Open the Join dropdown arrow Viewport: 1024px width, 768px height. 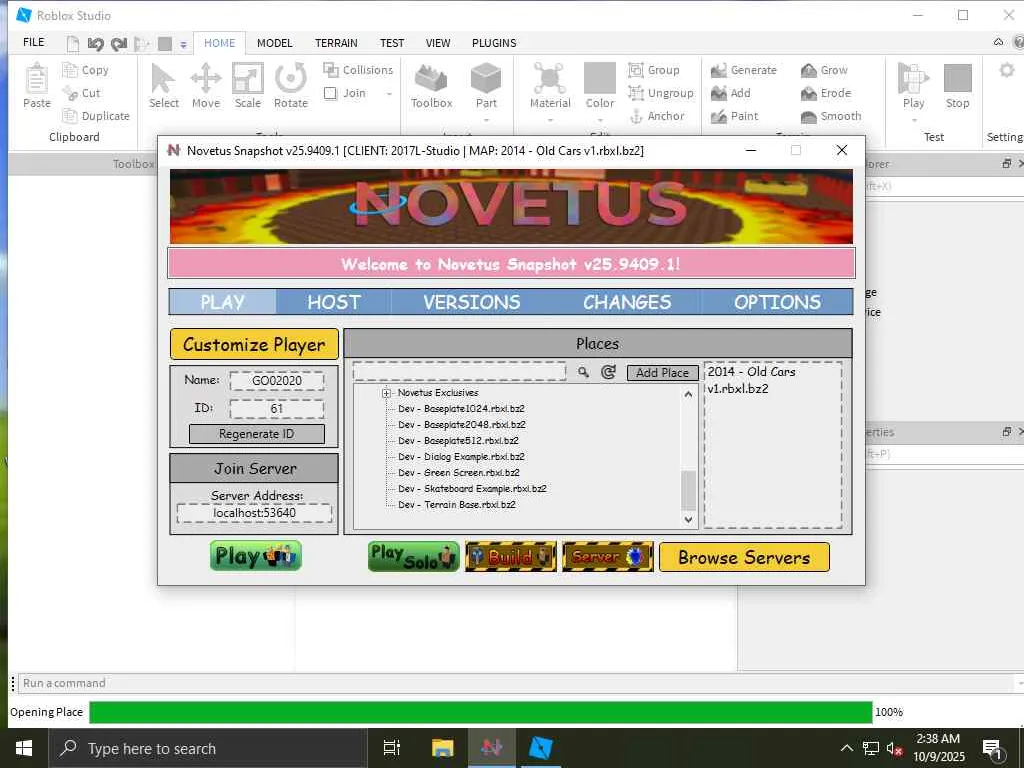[x=389, y=94]
